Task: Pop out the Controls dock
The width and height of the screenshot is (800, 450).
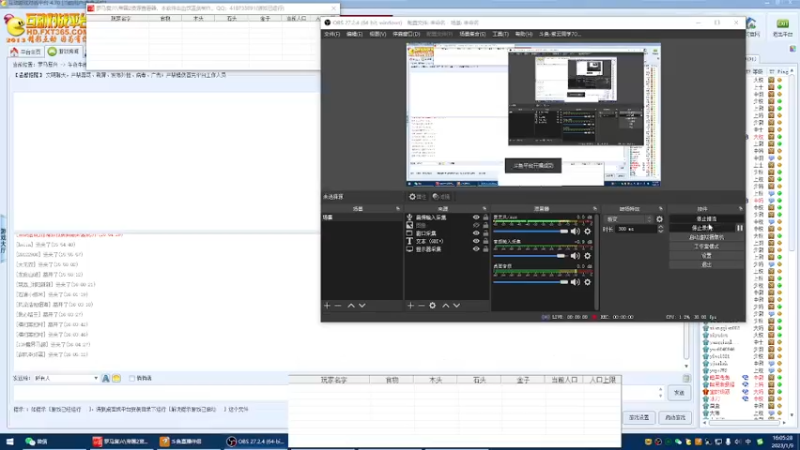Action: coord(740,209)
